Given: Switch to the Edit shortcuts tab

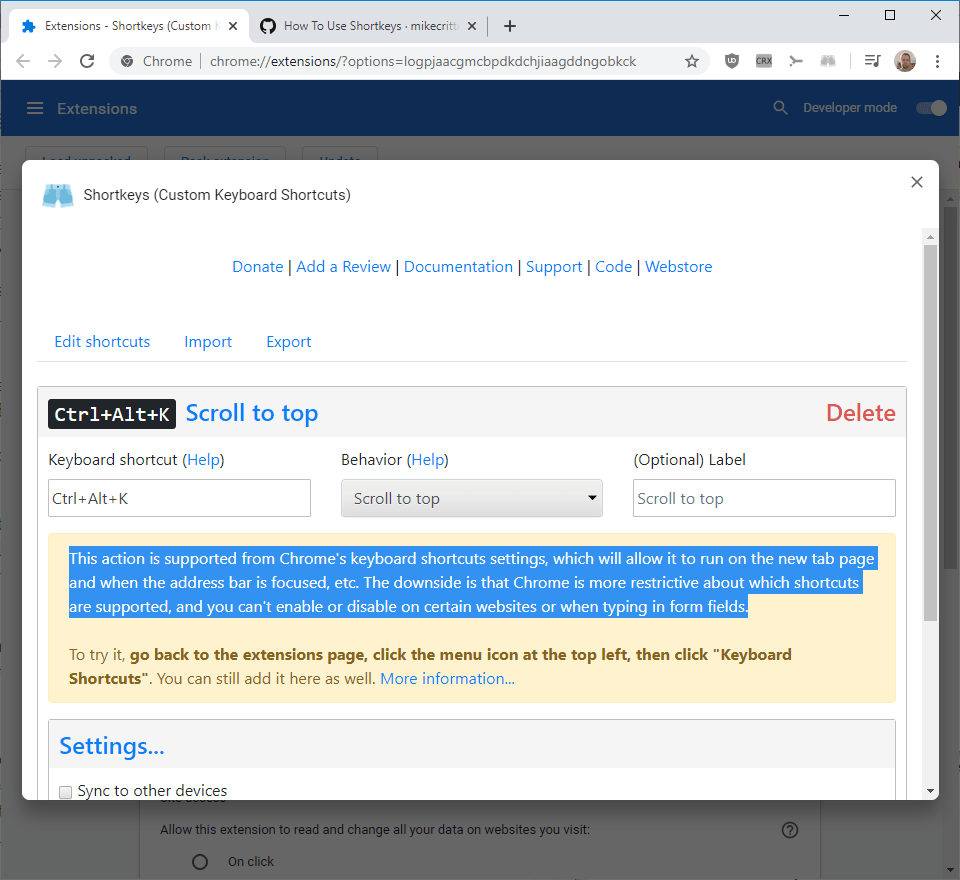Looking at the screenshot, I should click(102, 342).
